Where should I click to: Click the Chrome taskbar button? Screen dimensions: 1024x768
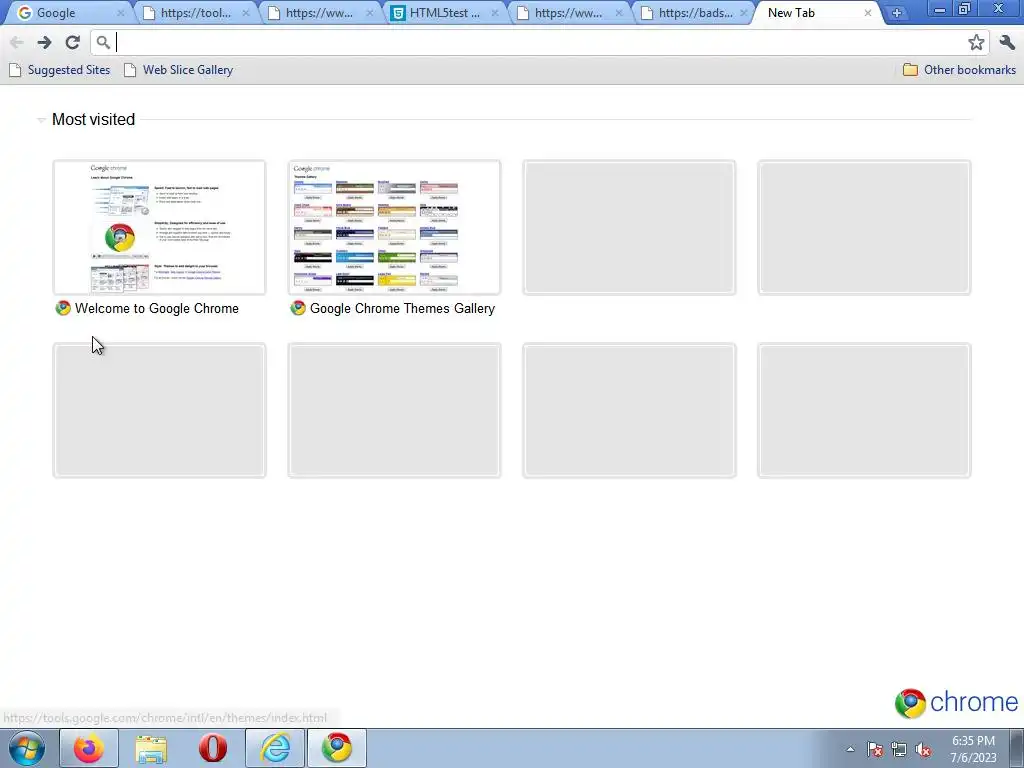337,748
